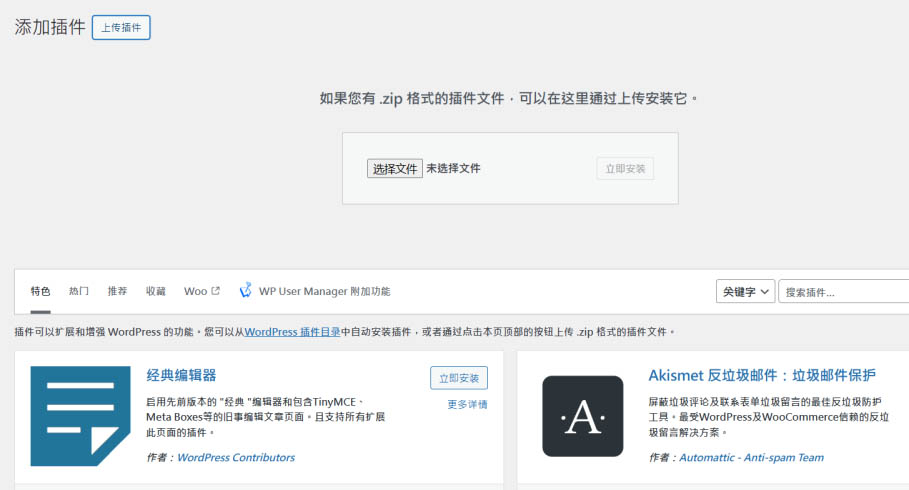The height and width of the screenshot is (490, 909).
Task: Click the 未选择文件 status text
Action: click(x=453, y=168)
